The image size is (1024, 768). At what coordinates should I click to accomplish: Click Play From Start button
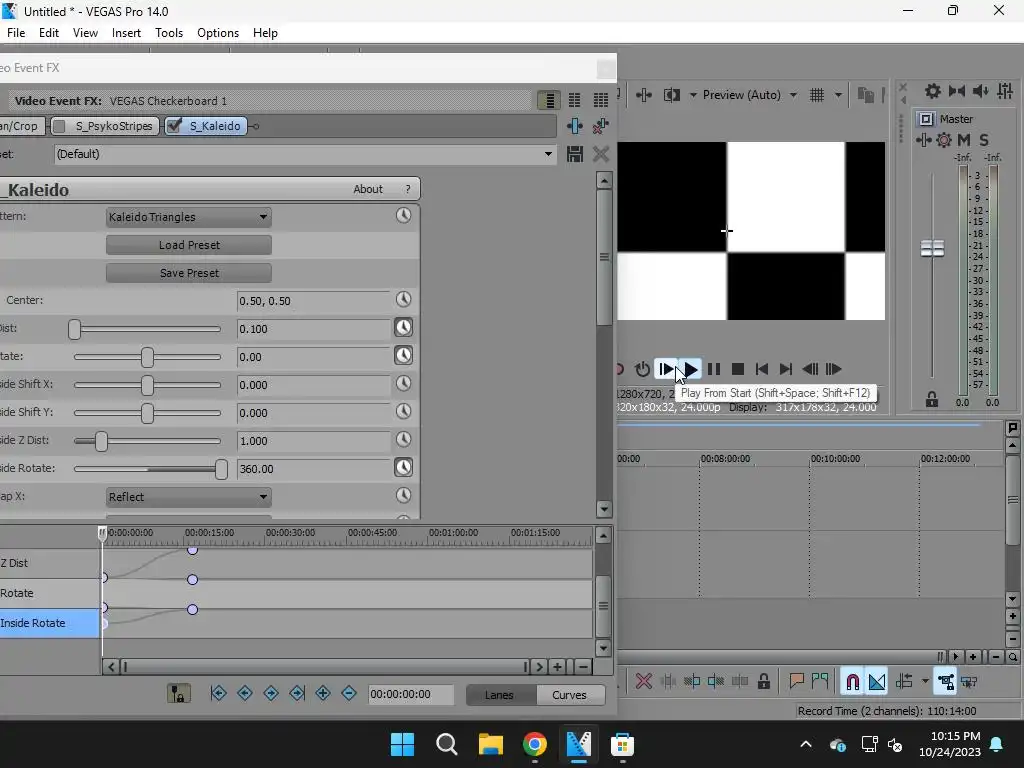(x=666, y=370)
